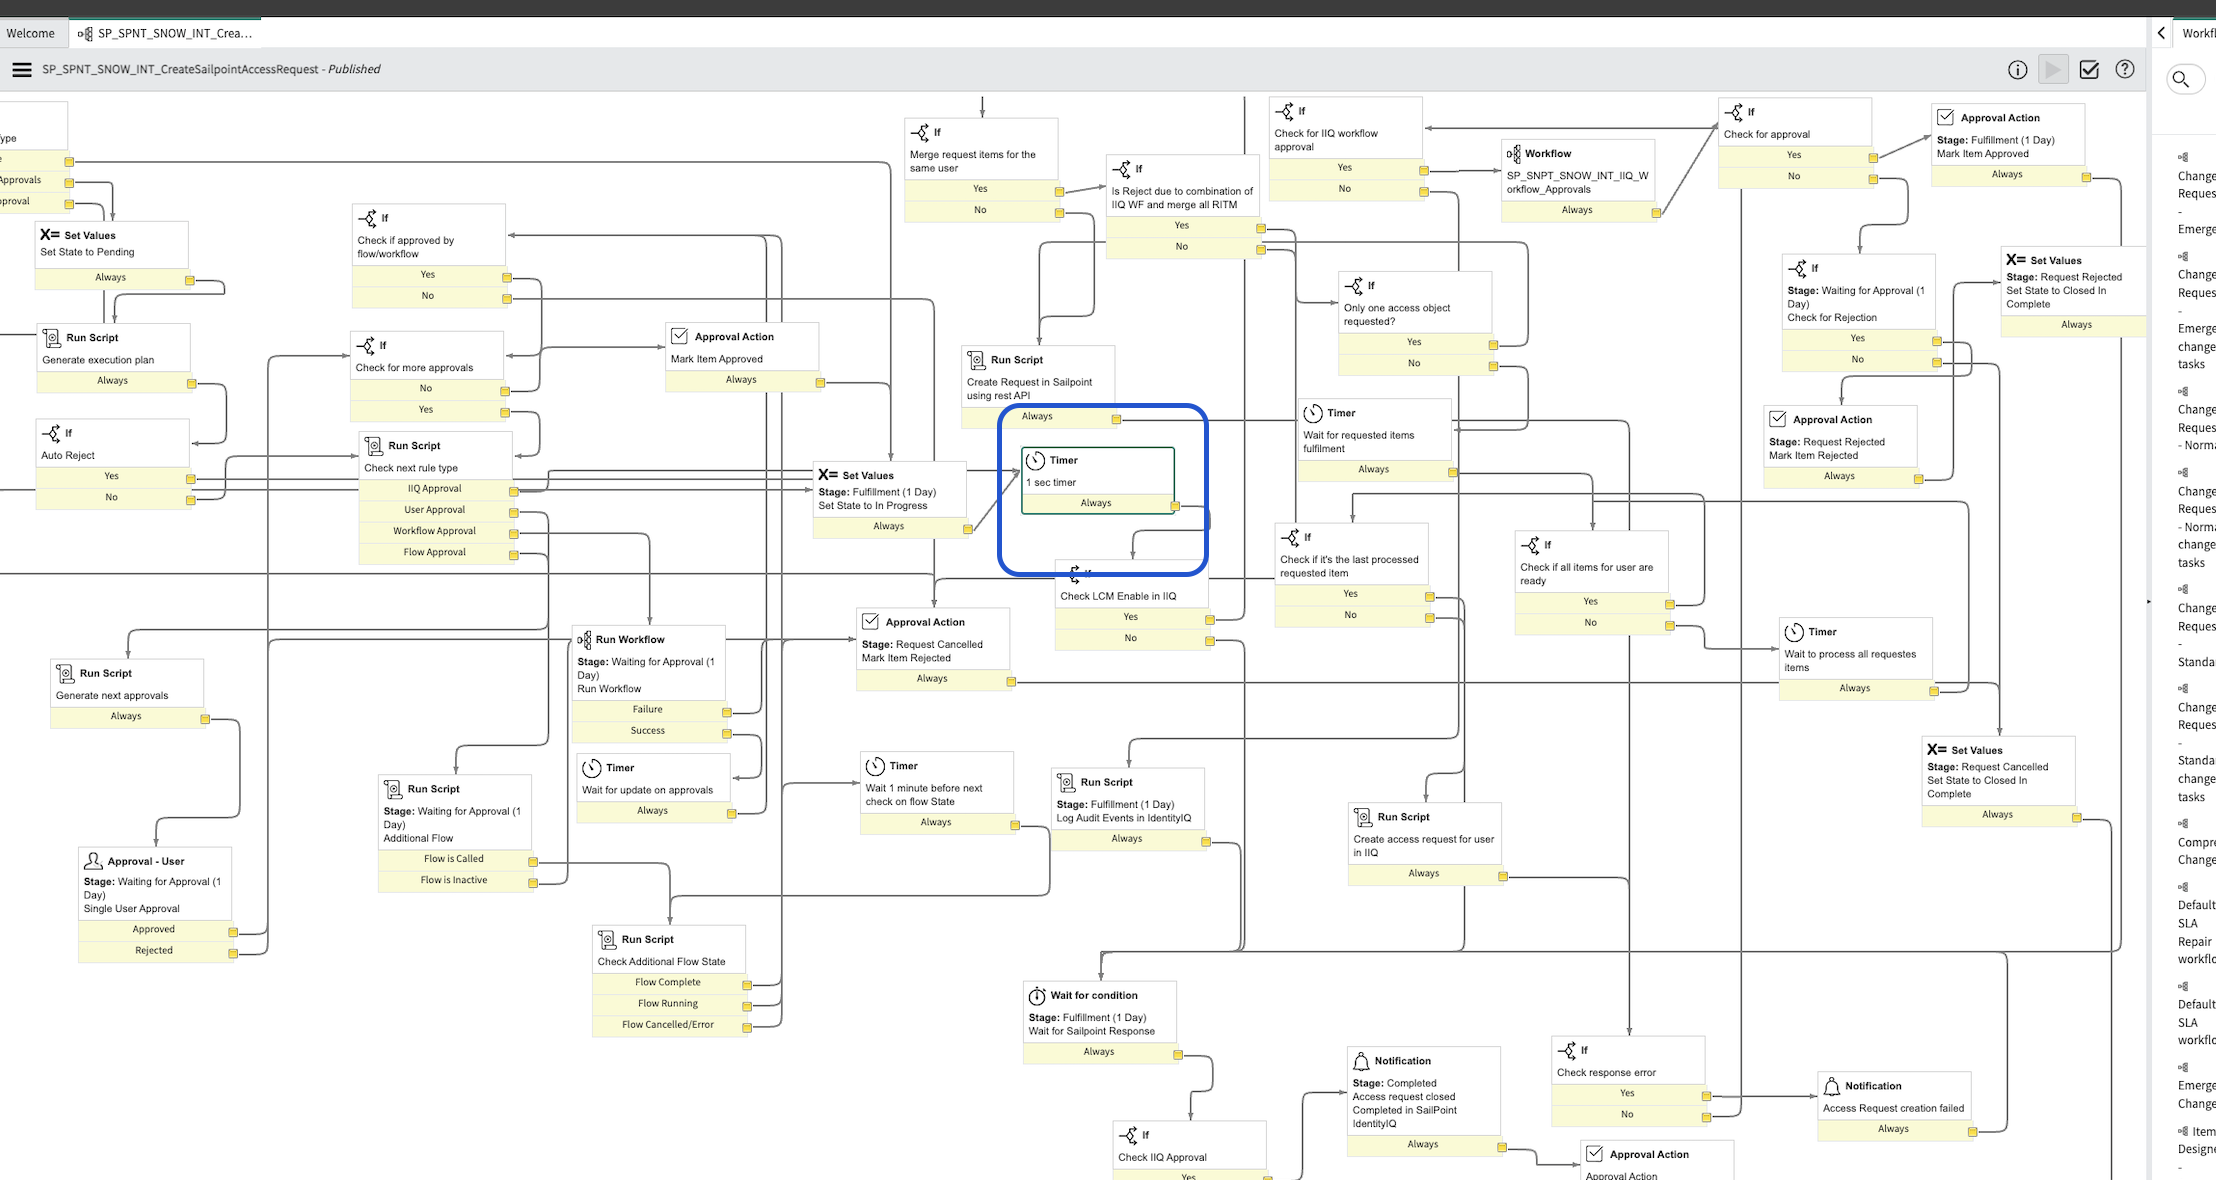Open the help question mark icon
This screenshot has height=1180, width=2216.
(x=2125, y=70)
